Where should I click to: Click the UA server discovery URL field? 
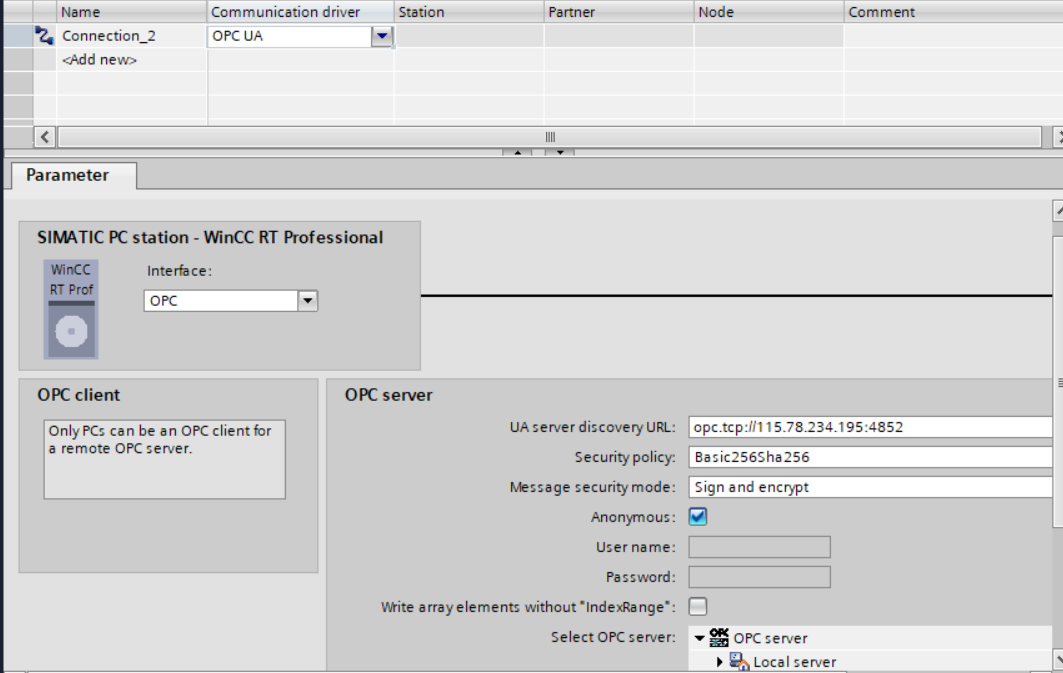pos(870,427)
